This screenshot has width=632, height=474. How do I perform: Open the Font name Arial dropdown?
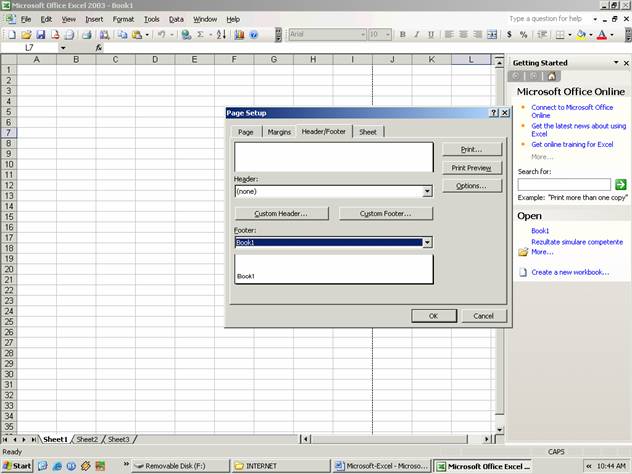[x=362, y=35]
